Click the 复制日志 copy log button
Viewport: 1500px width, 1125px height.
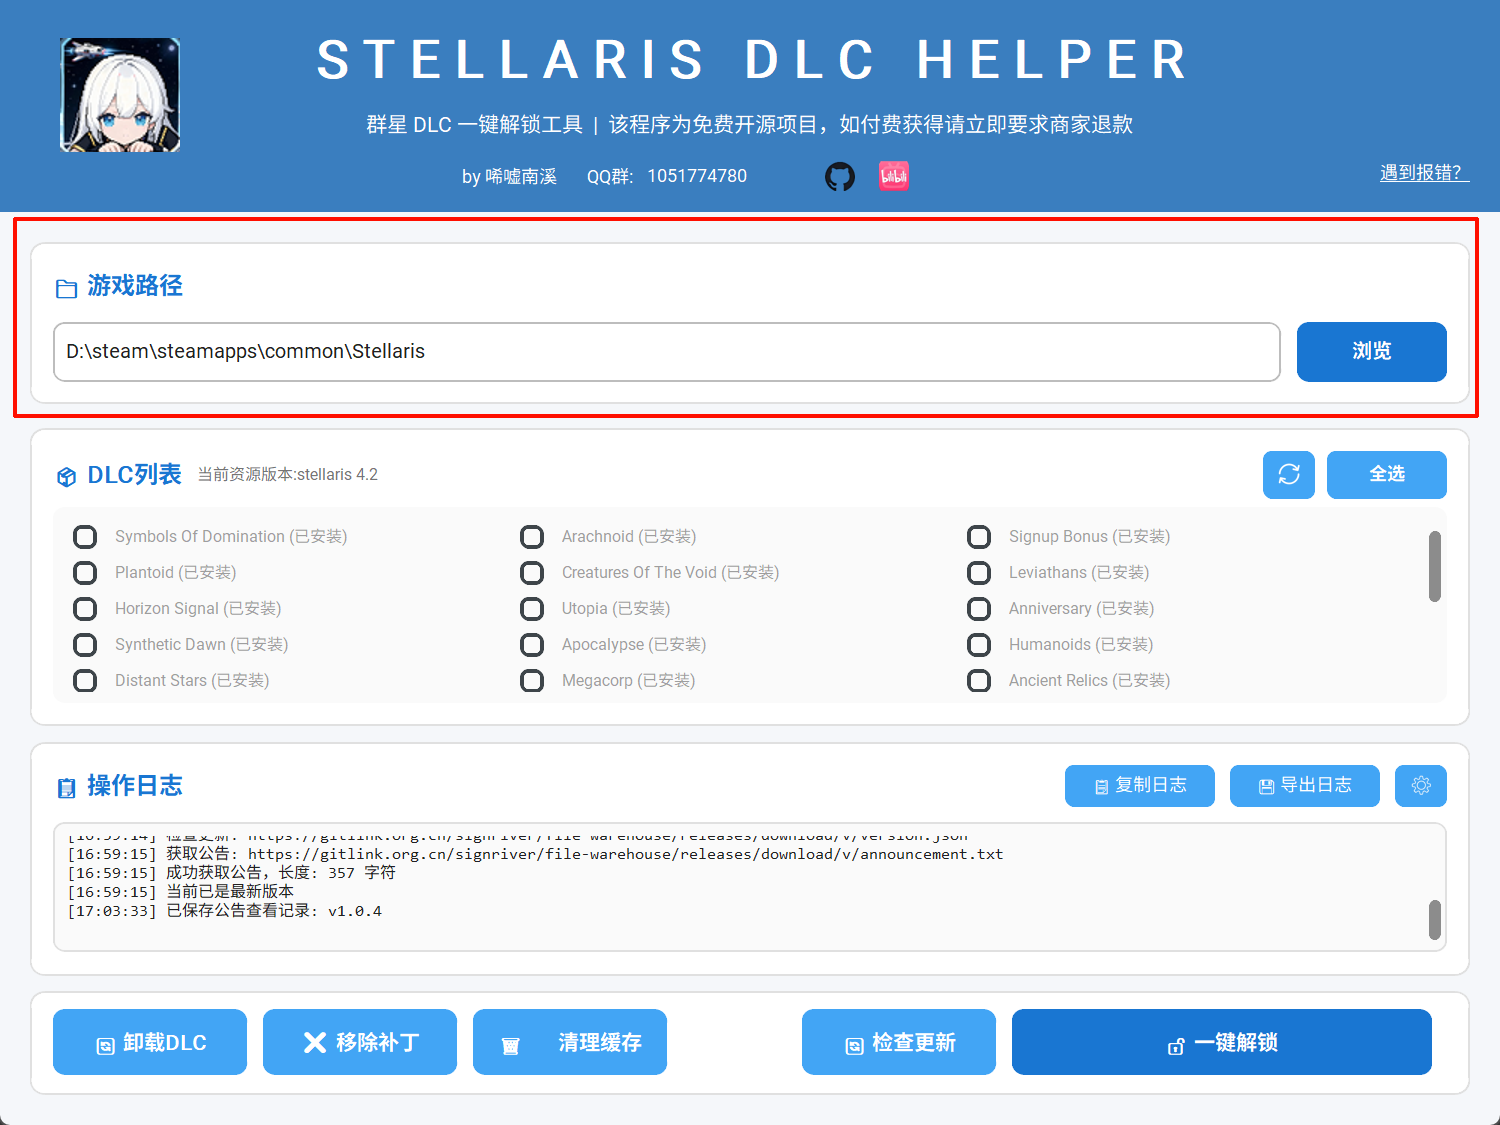tap(1140, 786)
